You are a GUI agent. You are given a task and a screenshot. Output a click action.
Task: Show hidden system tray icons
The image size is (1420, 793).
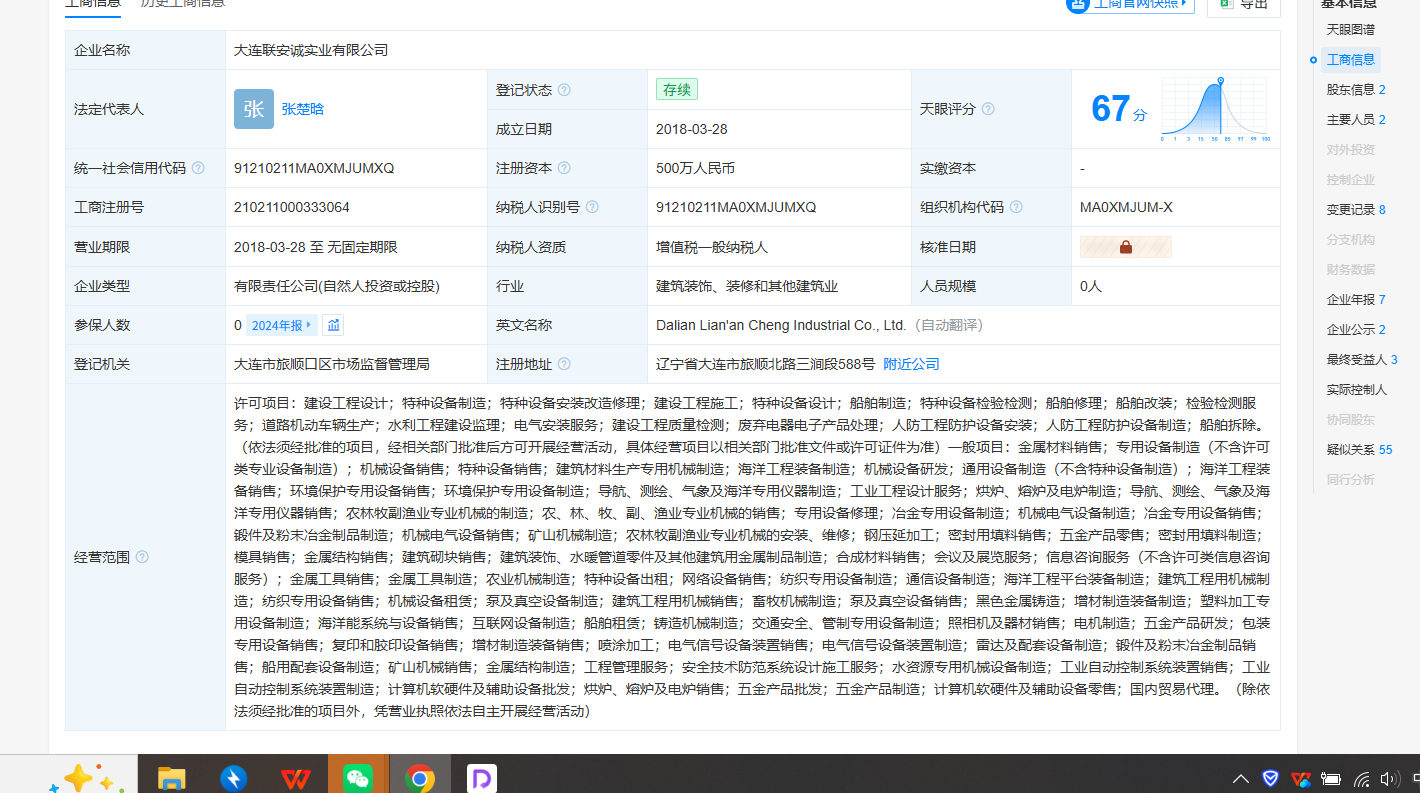(1240, 779)
